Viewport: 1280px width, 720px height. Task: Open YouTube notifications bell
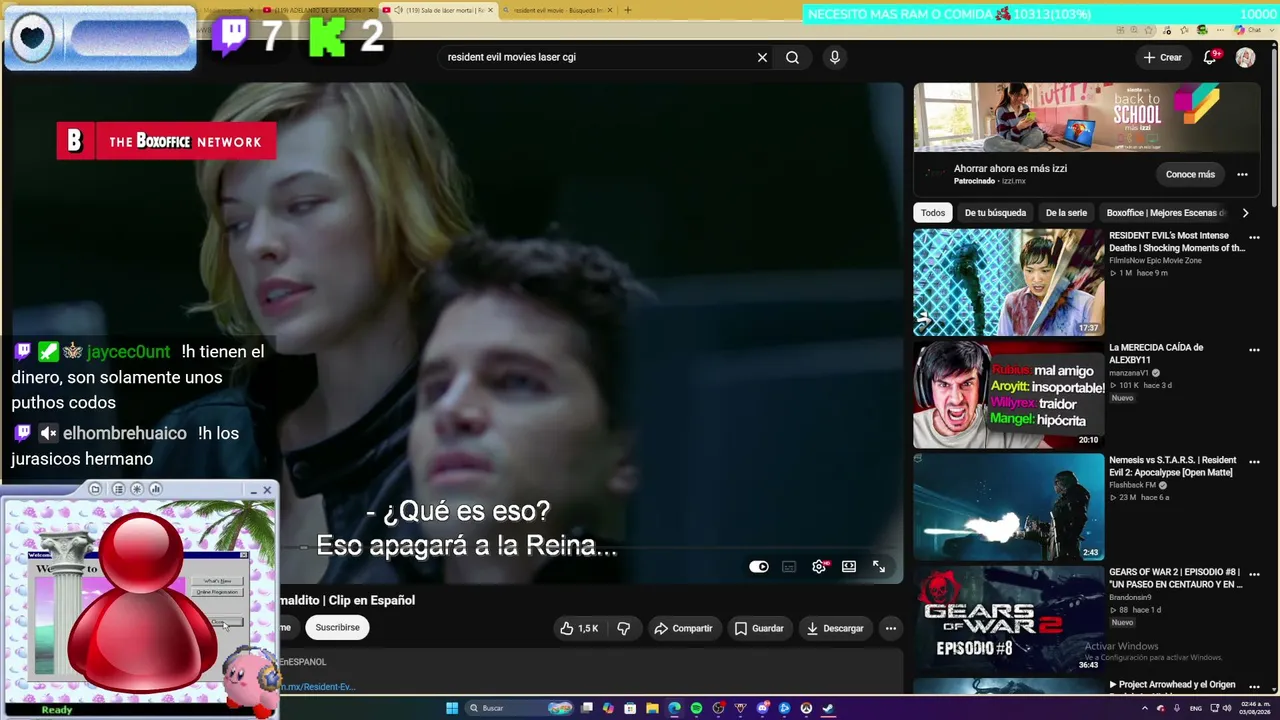tap(1210, 57)
